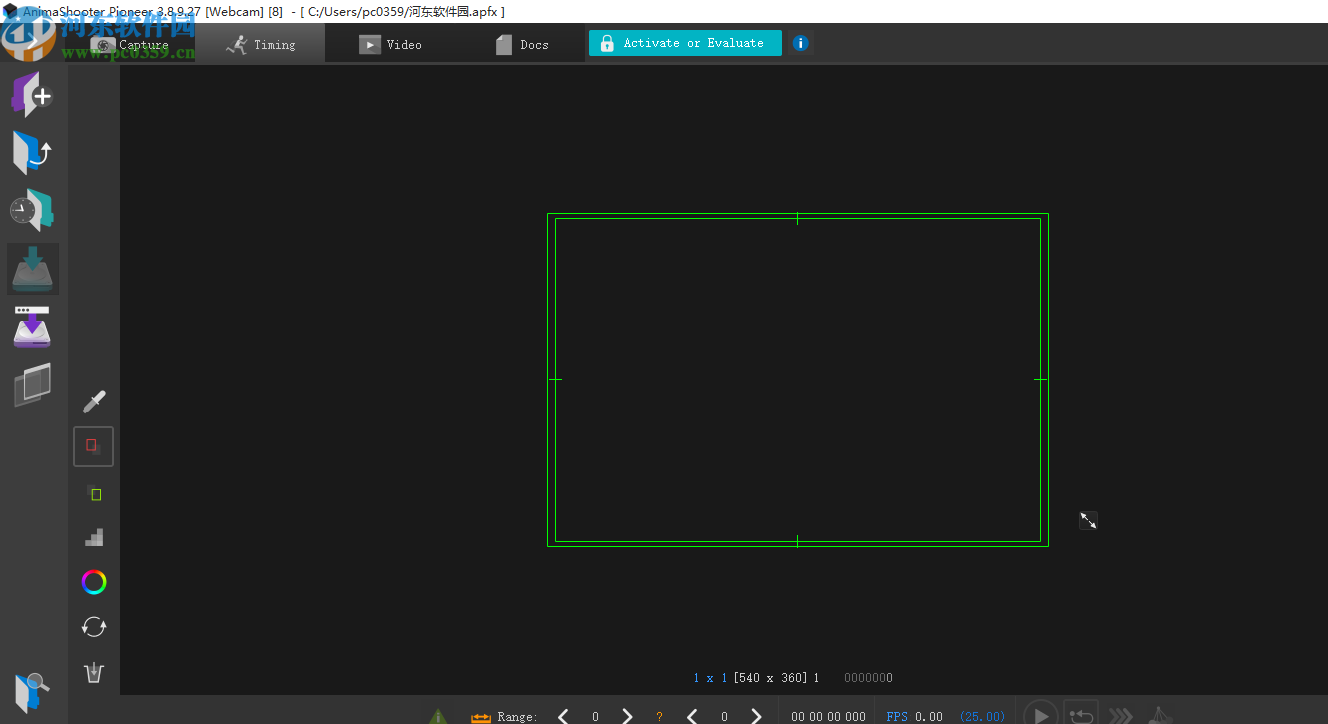Click the gray staircase steps icon
1328x724 pixels.
(94, 537)
